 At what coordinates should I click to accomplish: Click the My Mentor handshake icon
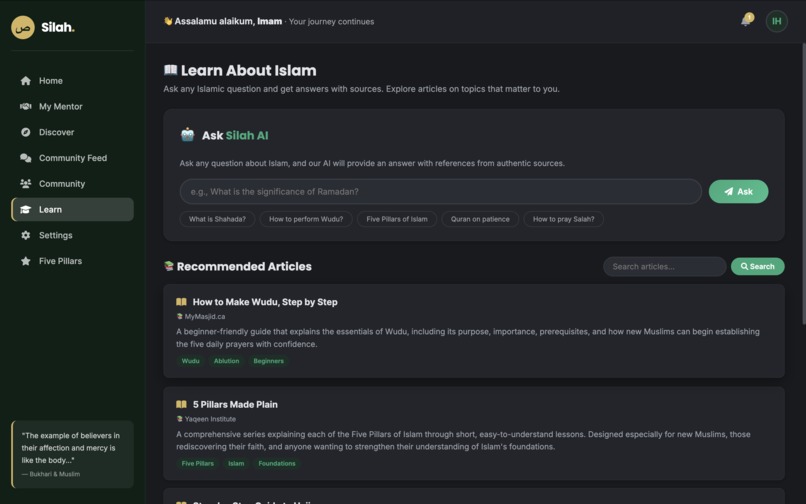pos(25,106)
